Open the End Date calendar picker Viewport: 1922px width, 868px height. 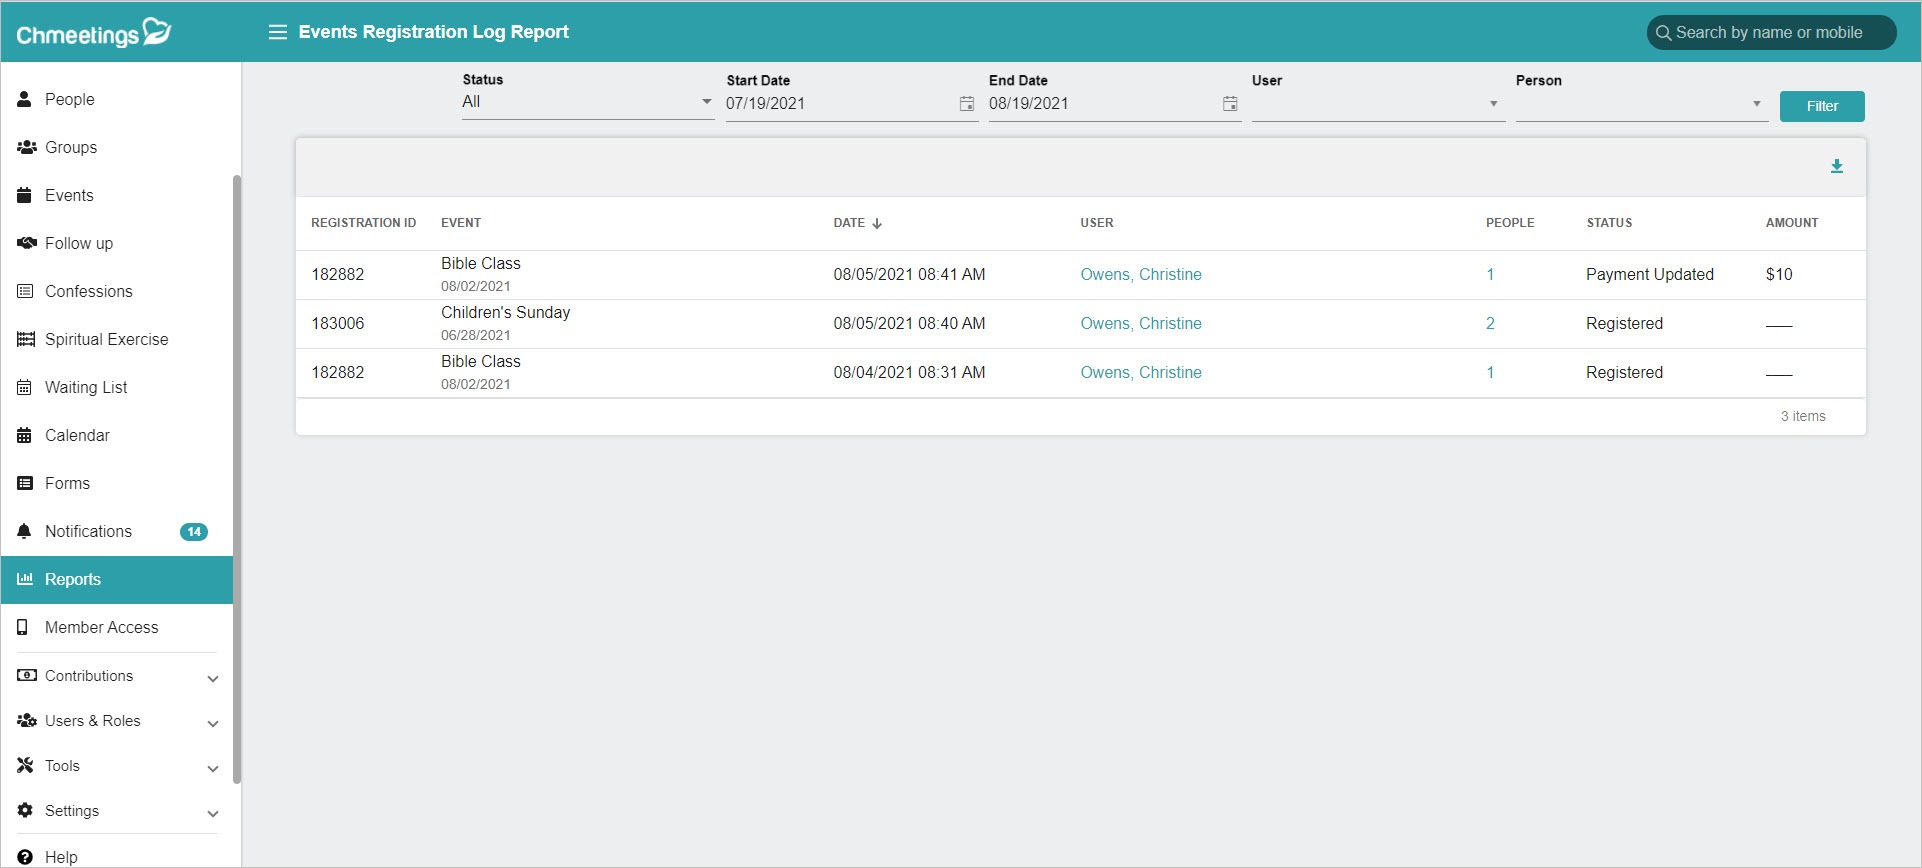click(x=1230, y=104)
